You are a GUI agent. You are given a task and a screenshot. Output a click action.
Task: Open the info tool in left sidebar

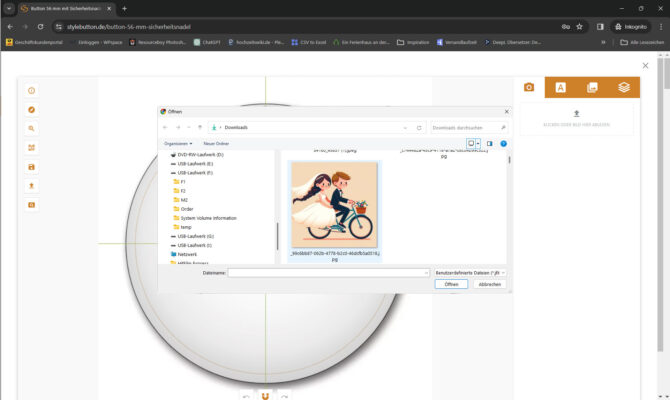(32, 91)
